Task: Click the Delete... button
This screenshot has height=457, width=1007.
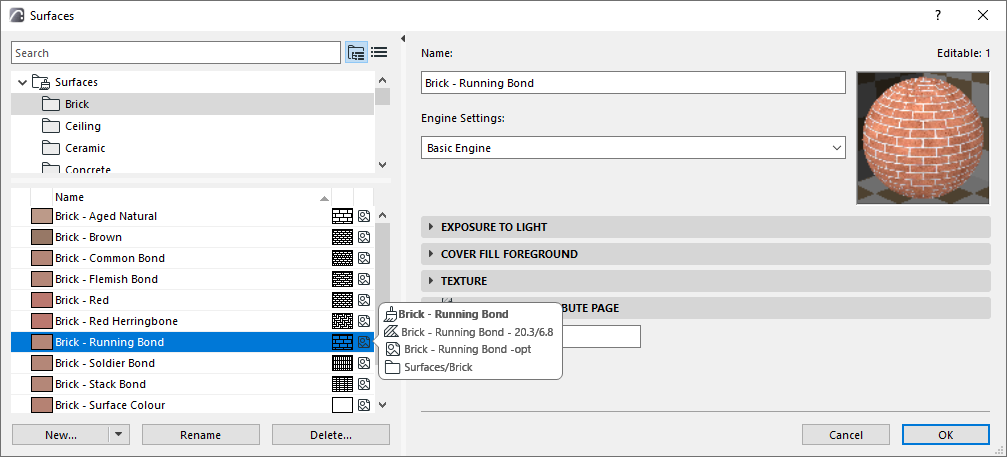Action: coord(330,434)
